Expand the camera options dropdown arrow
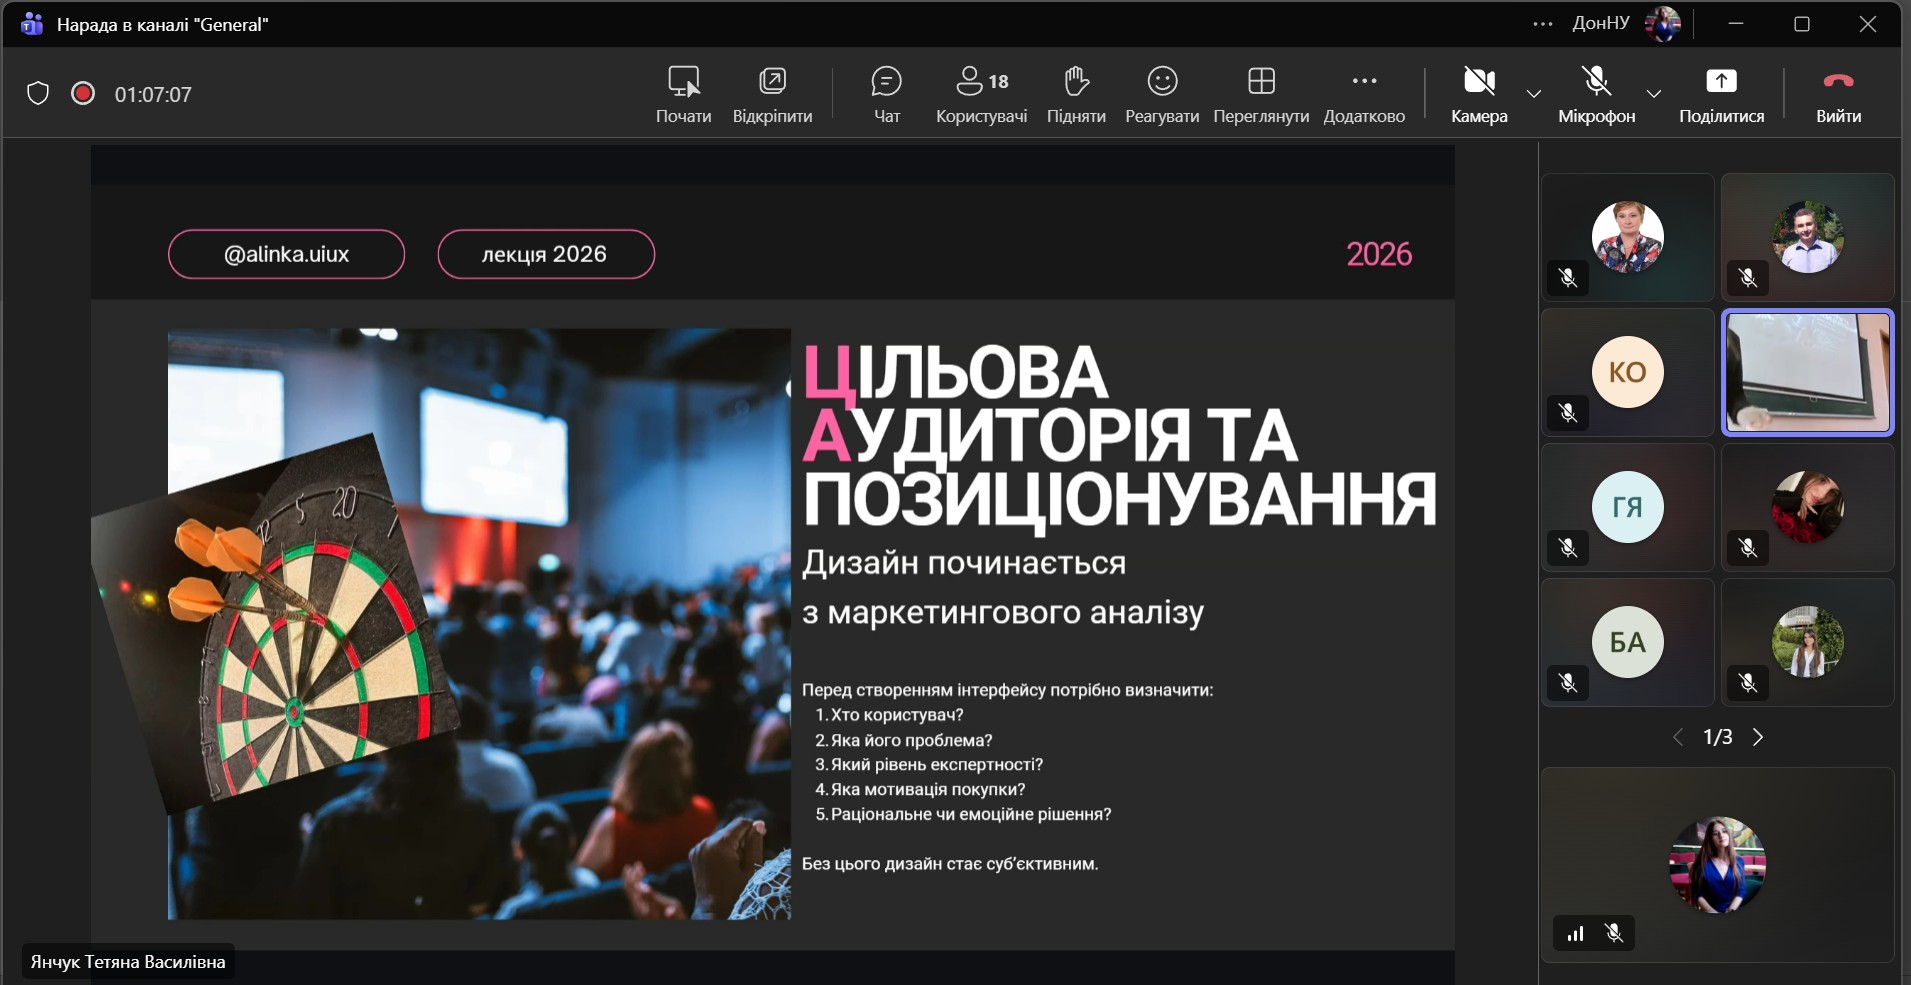 click(x=1534, y=94)
